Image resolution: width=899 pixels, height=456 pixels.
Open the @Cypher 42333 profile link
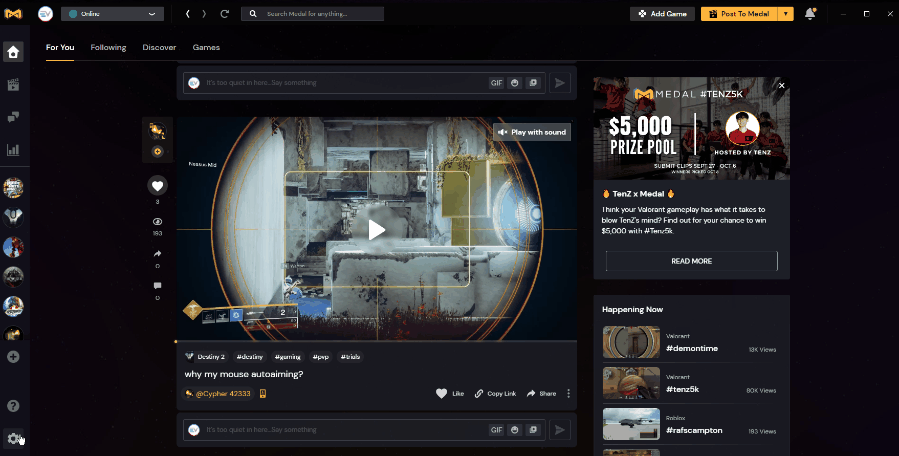tap(218, 393)
